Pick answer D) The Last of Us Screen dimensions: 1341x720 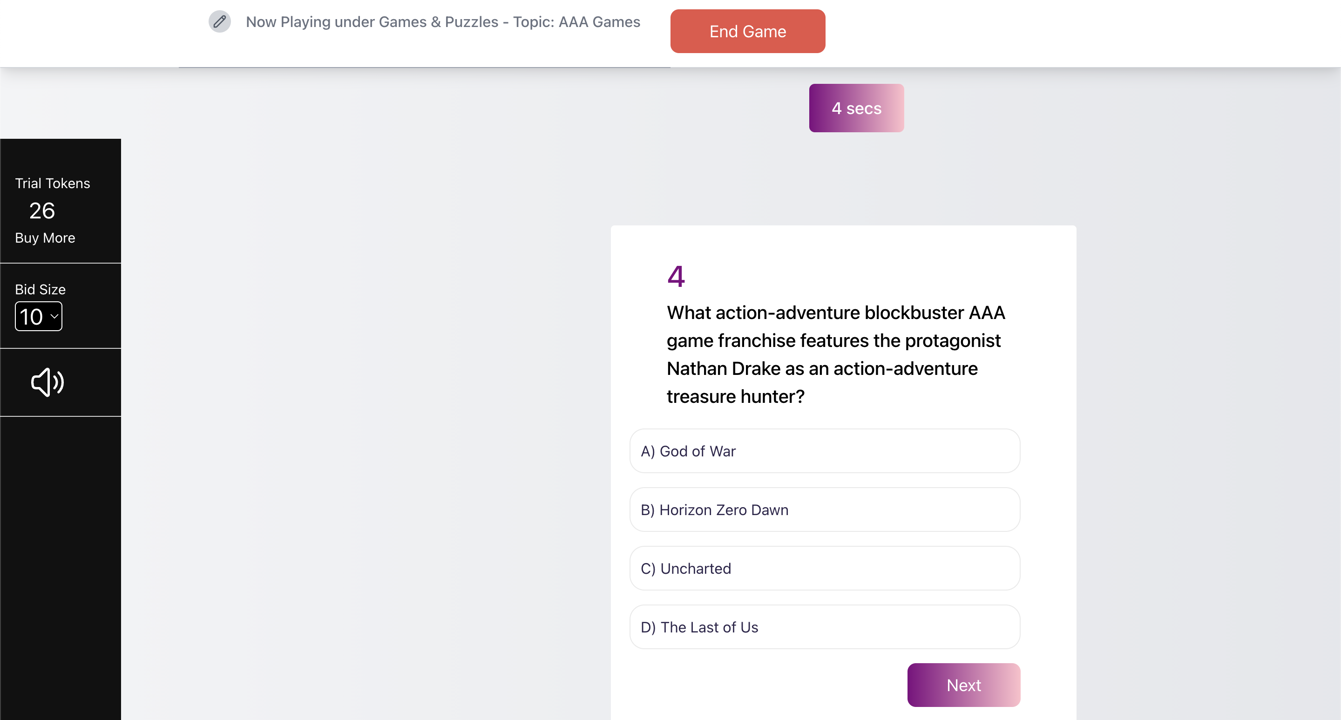click(824, 627)
